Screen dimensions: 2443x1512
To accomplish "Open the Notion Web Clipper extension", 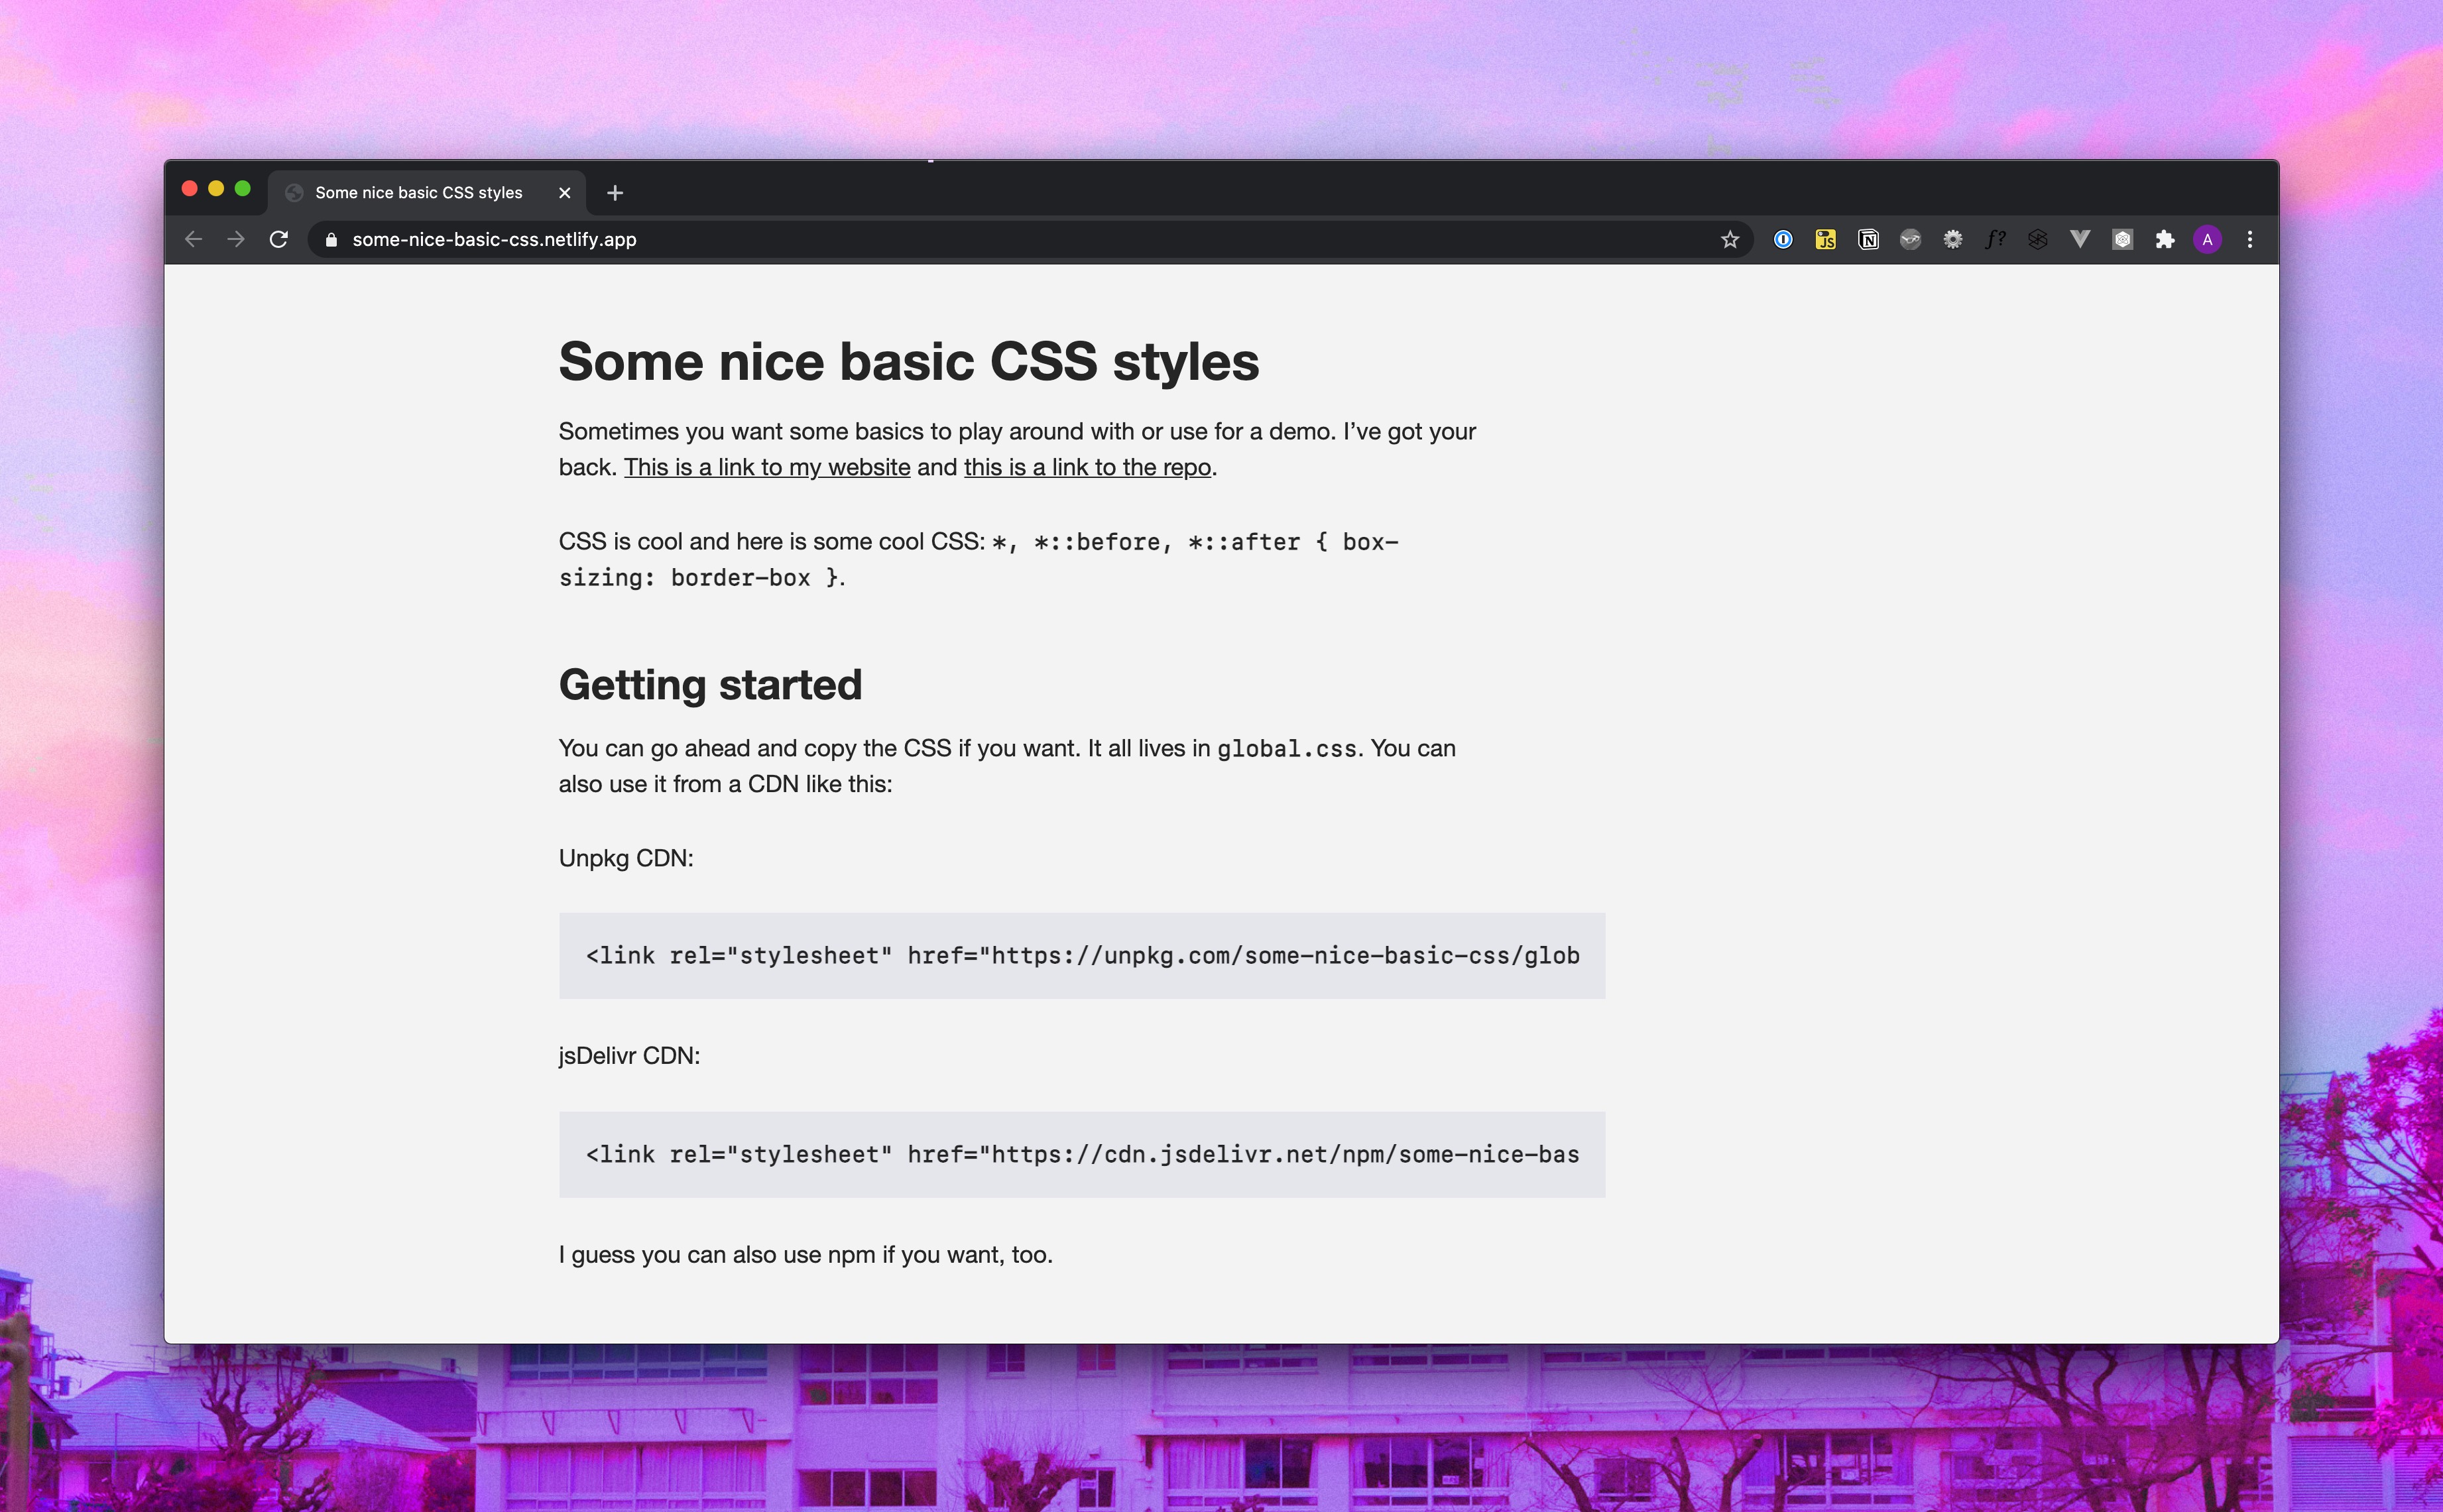I will coord(1869,239).
